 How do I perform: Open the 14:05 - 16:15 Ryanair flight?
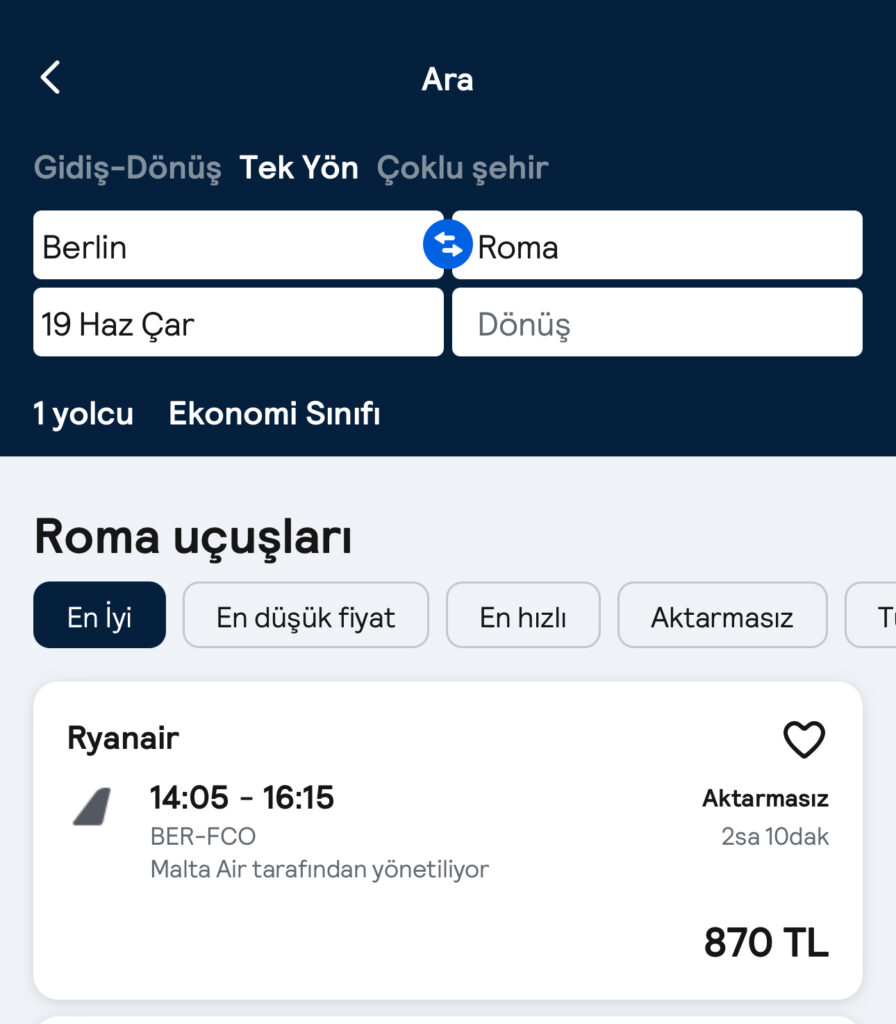pos(242,798)
